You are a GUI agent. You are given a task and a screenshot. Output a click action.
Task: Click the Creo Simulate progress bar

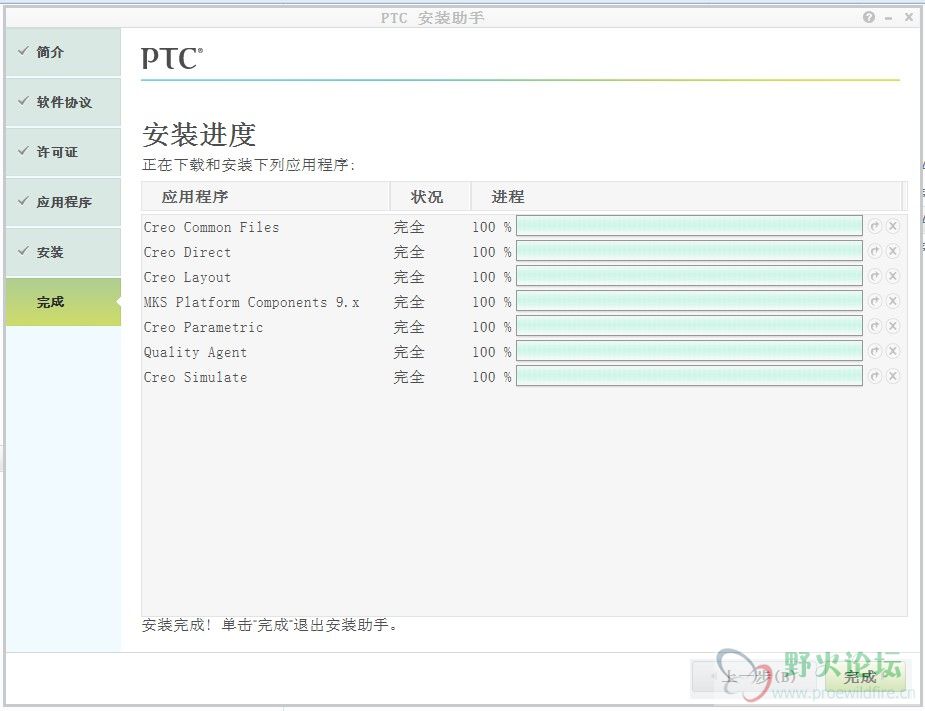click(x=689, y=376)
